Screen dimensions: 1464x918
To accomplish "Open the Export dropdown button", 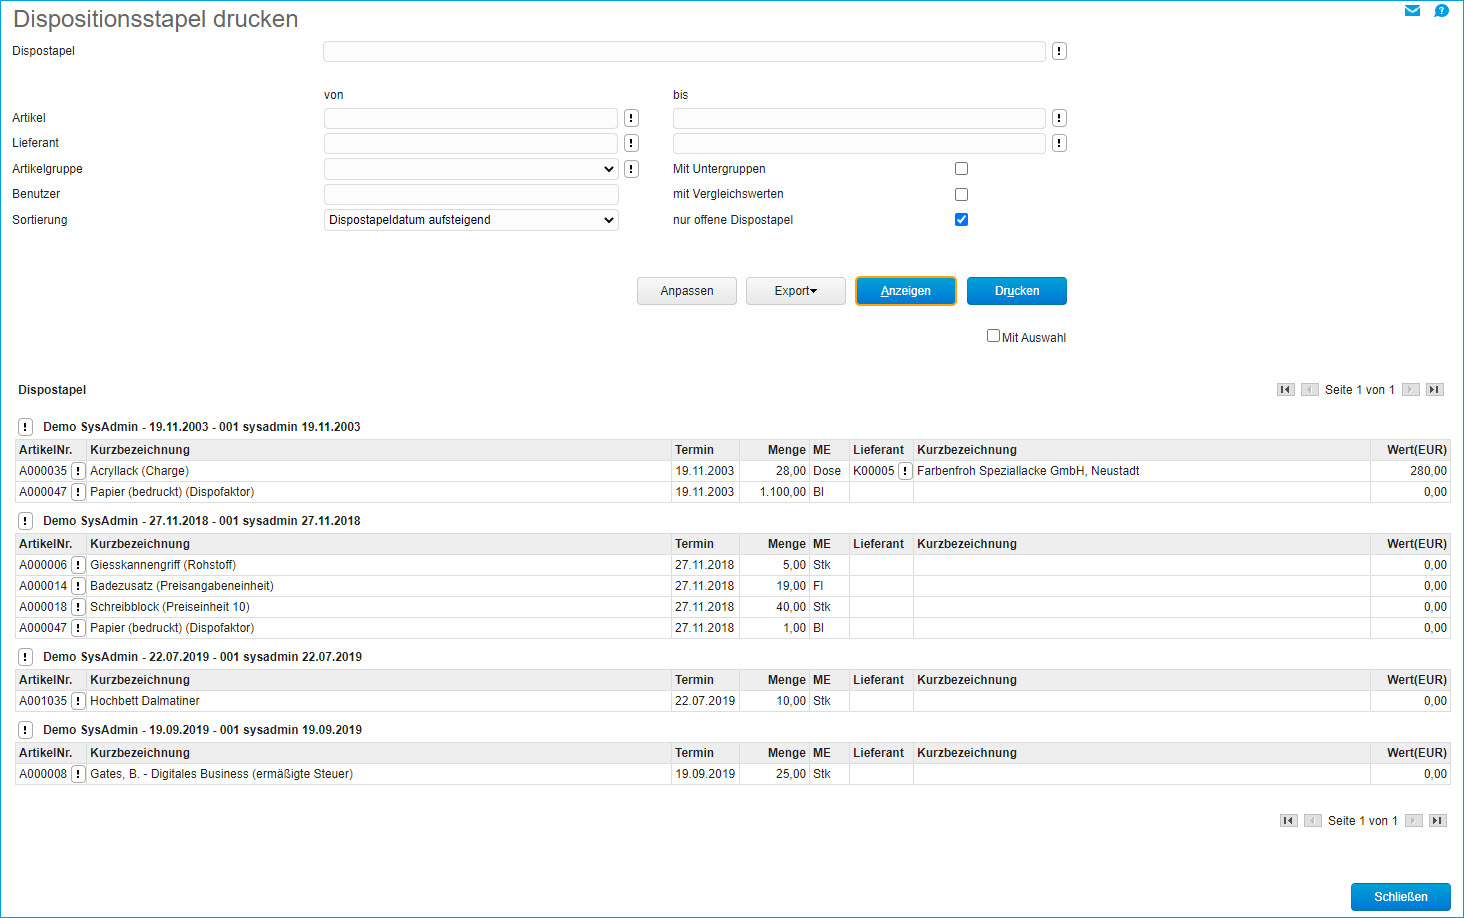I will (x=796, y=291).
